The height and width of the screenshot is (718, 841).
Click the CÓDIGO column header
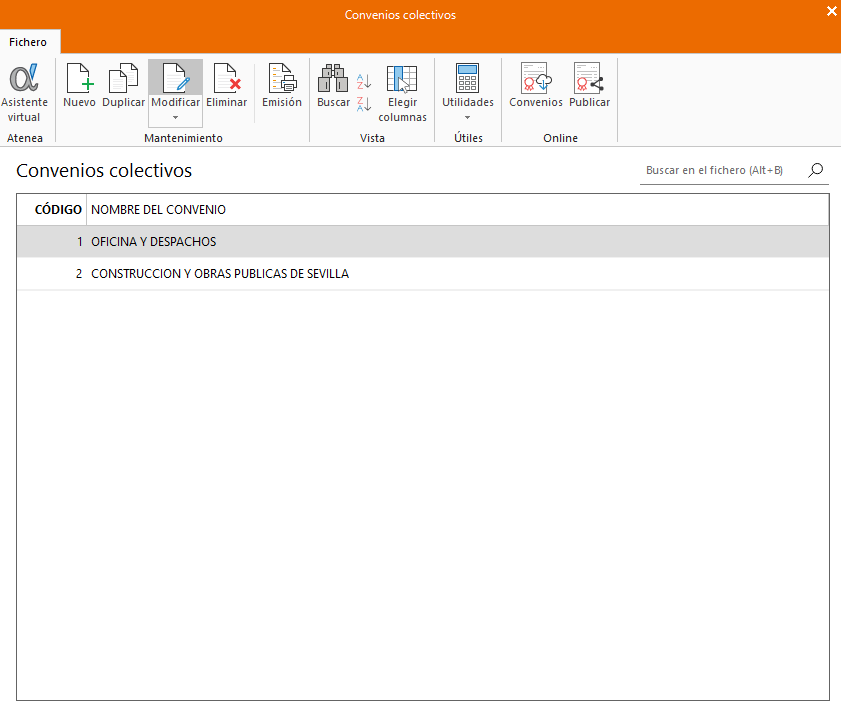[57, 210]
